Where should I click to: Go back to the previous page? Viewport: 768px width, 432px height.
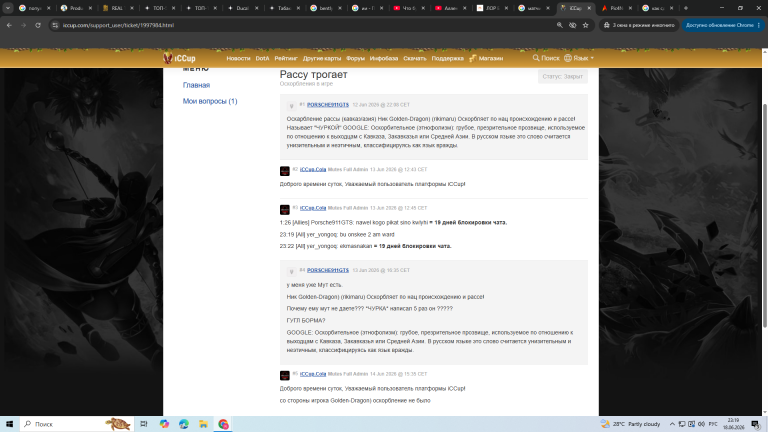click(x=9, y=25)
